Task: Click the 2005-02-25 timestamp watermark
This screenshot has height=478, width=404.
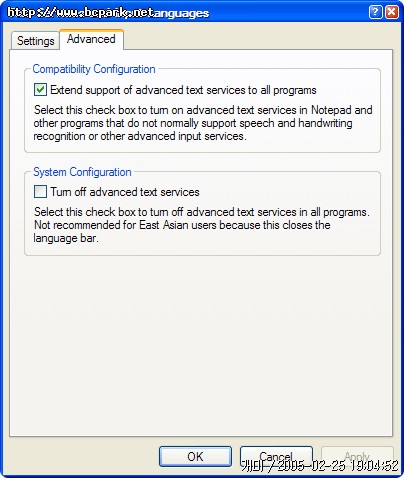Action: coord(320,466)
